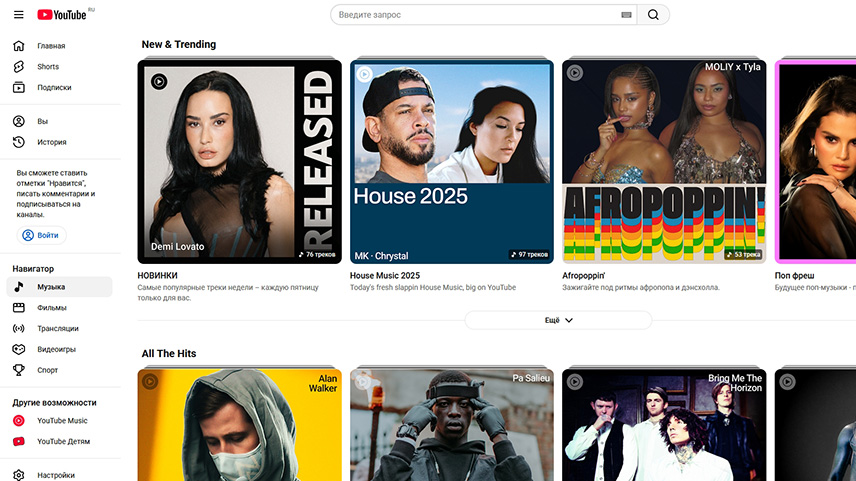Screen dimensions: 856x481
Task: Click the Войти sign-in button
Action: point(41,235)
